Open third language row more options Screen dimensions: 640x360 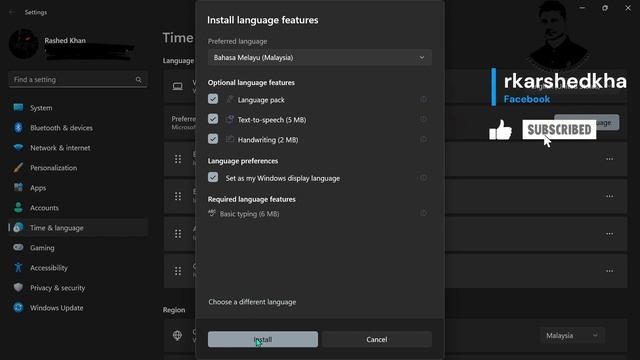click(609, 234)
